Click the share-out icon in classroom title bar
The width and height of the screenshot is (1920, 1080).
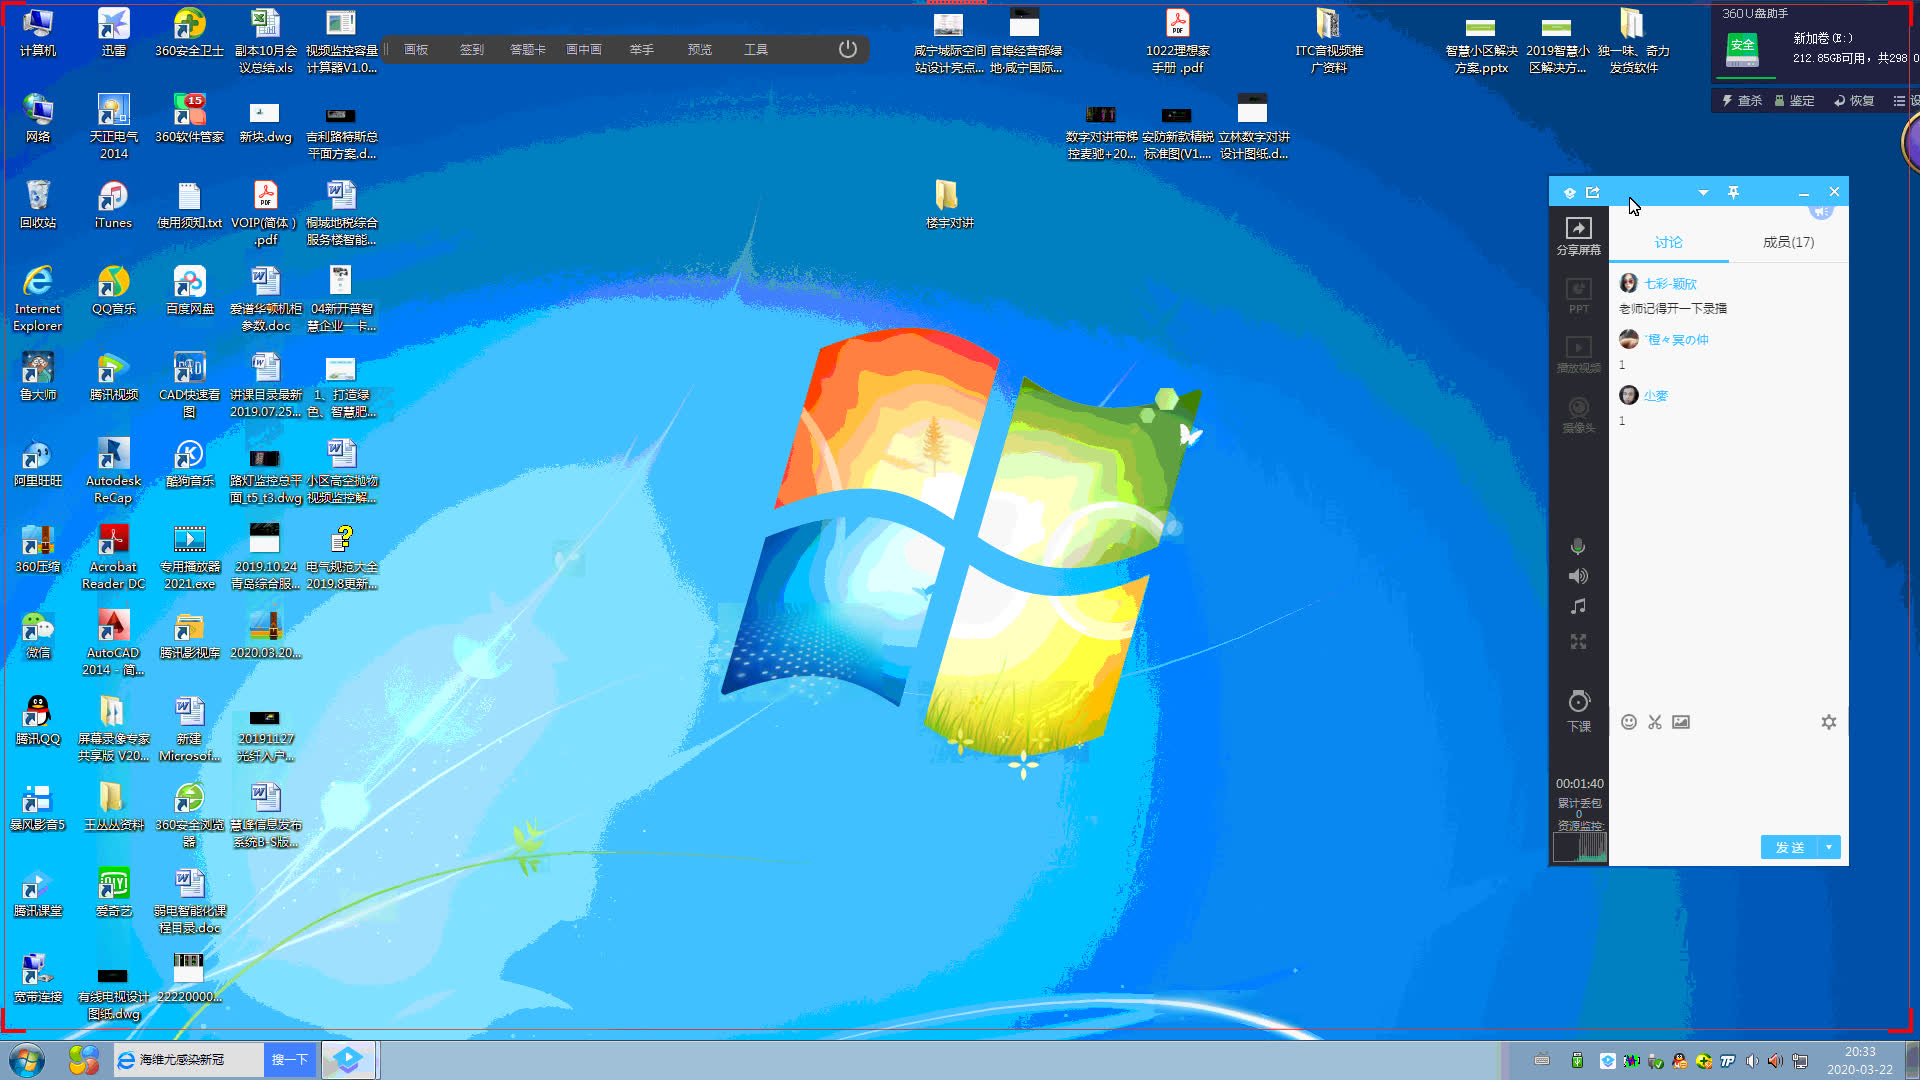tap(1593, 192)
